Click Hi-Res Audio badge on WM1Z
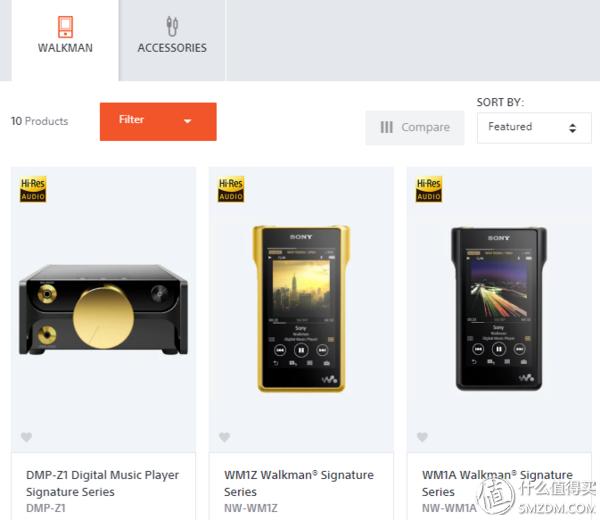Screen dimensions: 600x520 point(231,189)
